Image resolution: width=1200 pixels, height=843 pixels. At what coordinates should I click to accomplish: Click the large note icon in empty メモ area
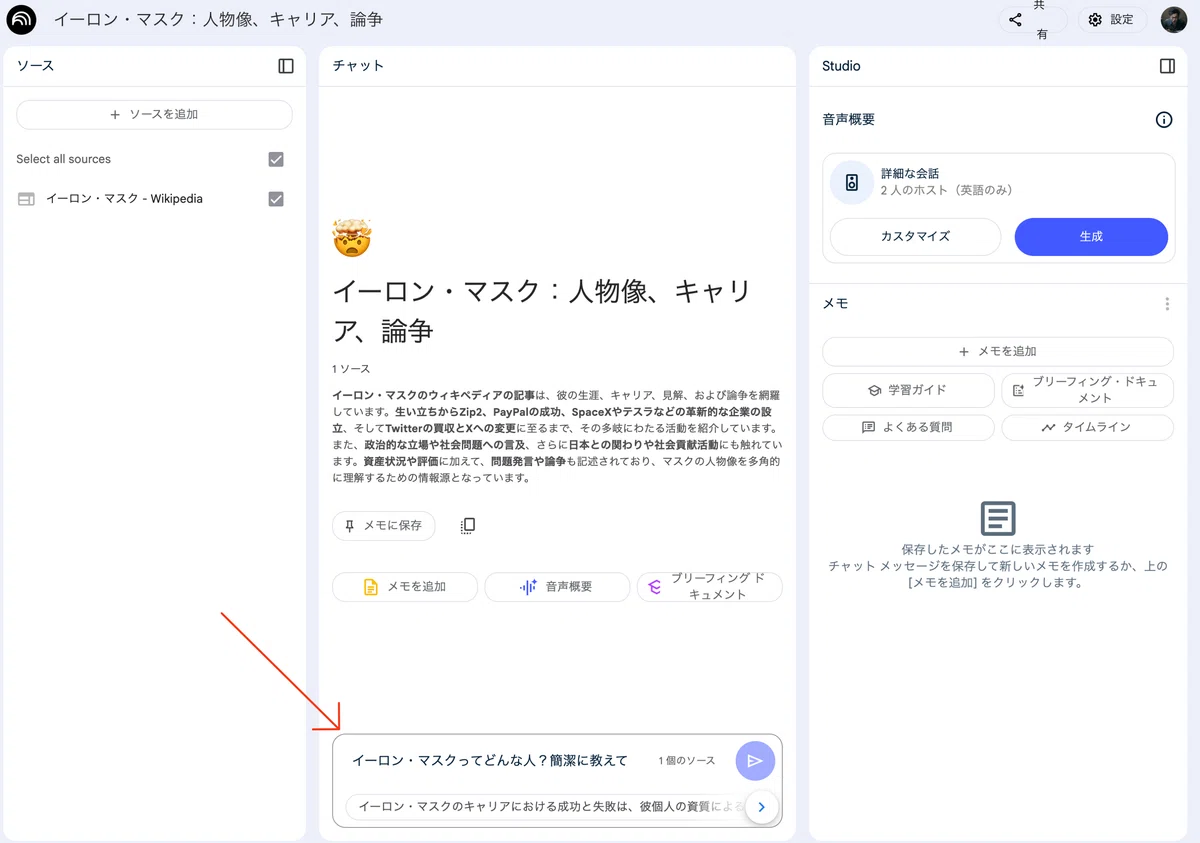pyautogui.click(x=998, y=519)
